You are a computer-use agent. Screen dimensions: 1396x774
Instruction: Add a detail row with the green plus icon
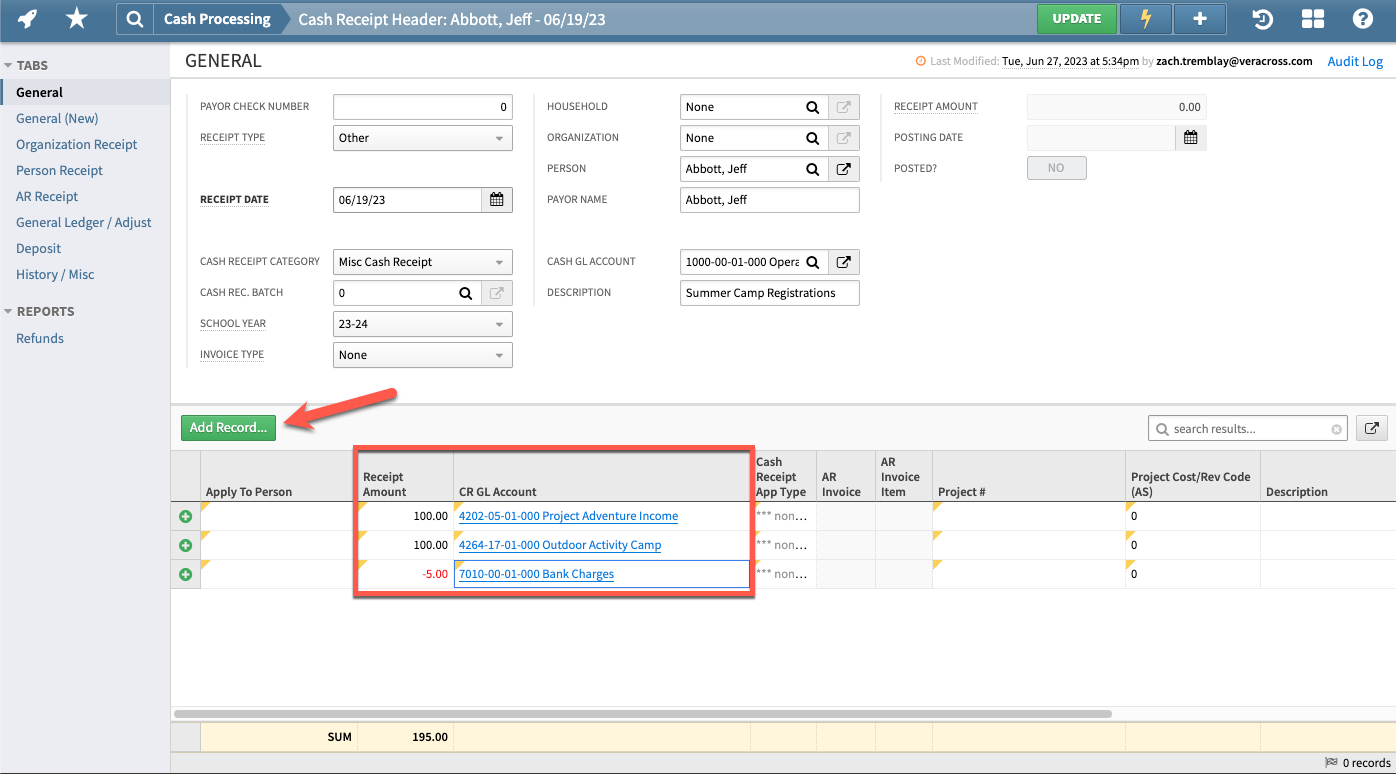(186, 516)
